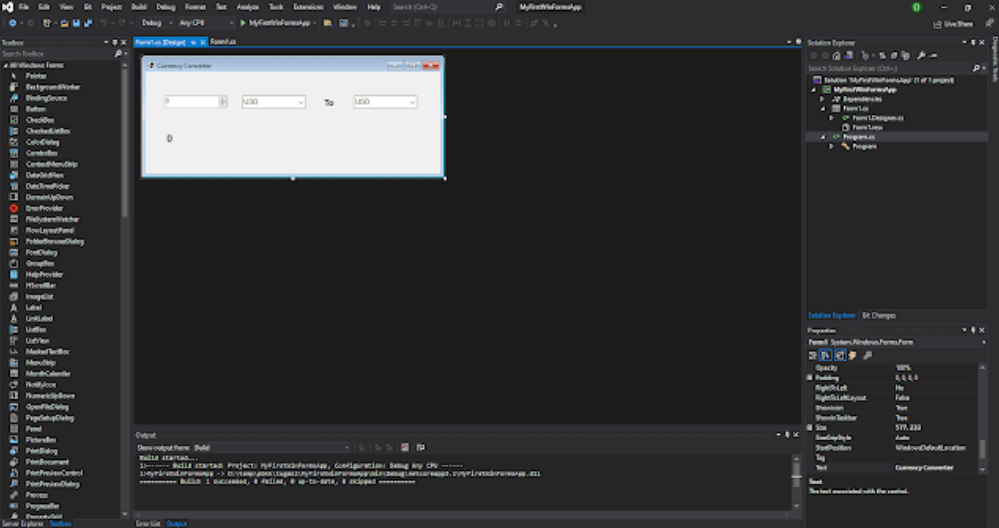Pin the Toolbox panel with auto-hide pin
Image resolution: width=999 pixels, height=528 pixels.
click(x=115, y=43)
